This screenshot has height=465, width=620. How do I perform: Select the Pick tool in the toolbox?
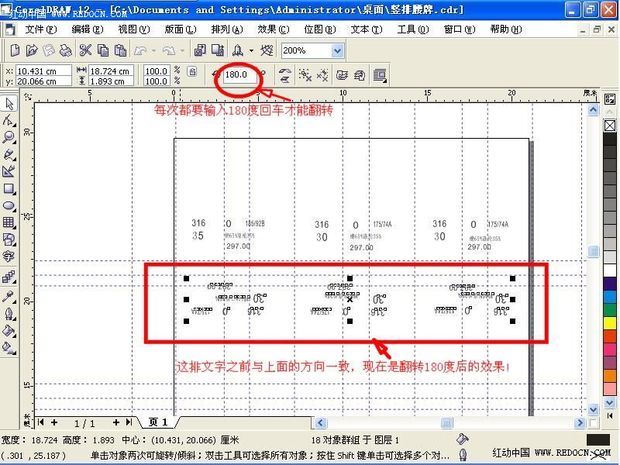click(x=8, y=103)
